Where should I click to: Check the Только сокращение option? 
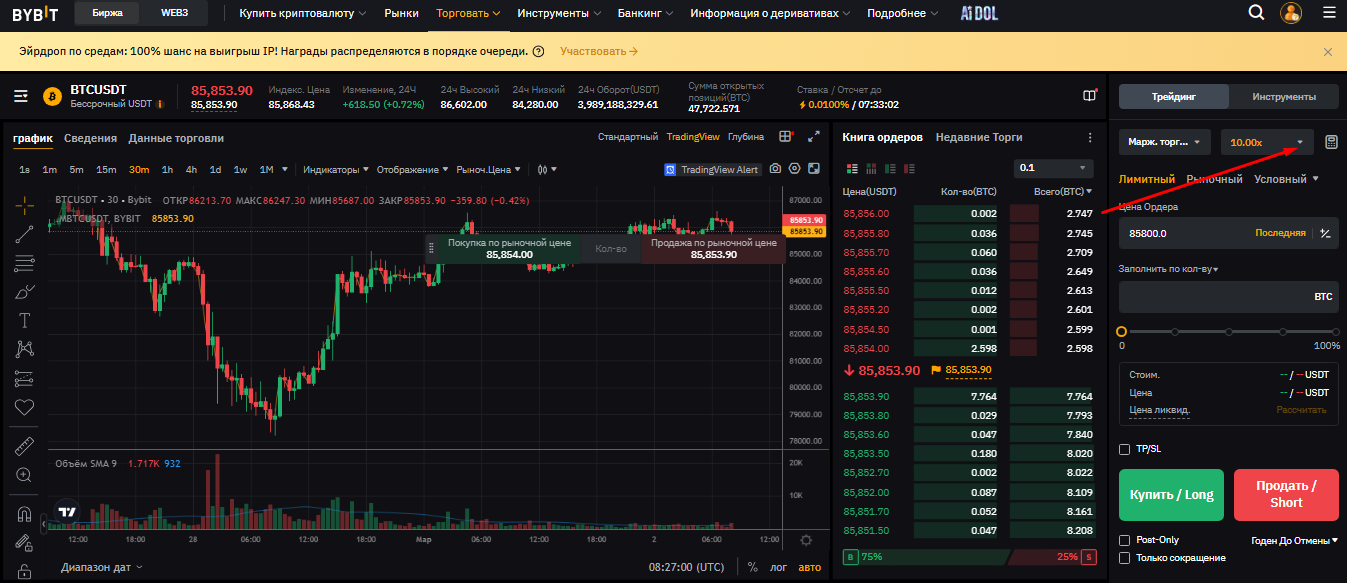(x=1125, y=557)
